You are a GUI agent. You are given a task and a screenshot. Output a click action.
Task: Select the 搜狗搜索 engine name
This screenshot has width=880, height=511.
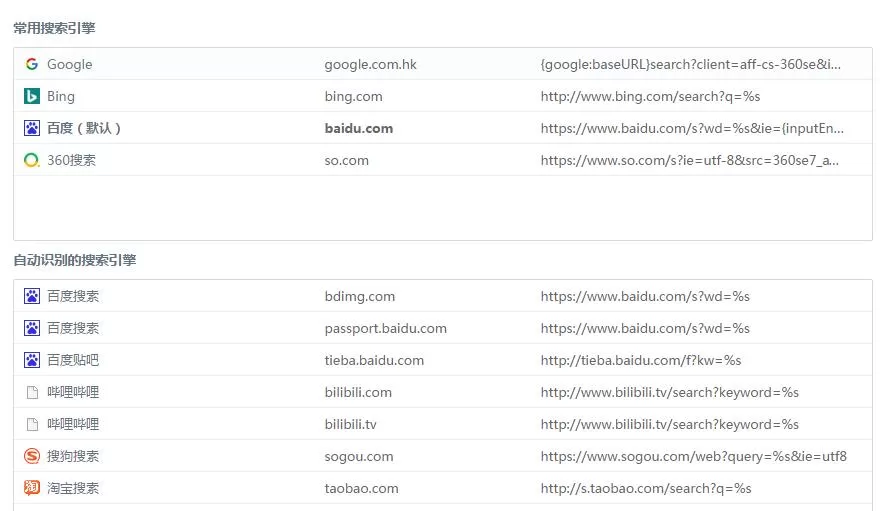click(x=73, y=456)
